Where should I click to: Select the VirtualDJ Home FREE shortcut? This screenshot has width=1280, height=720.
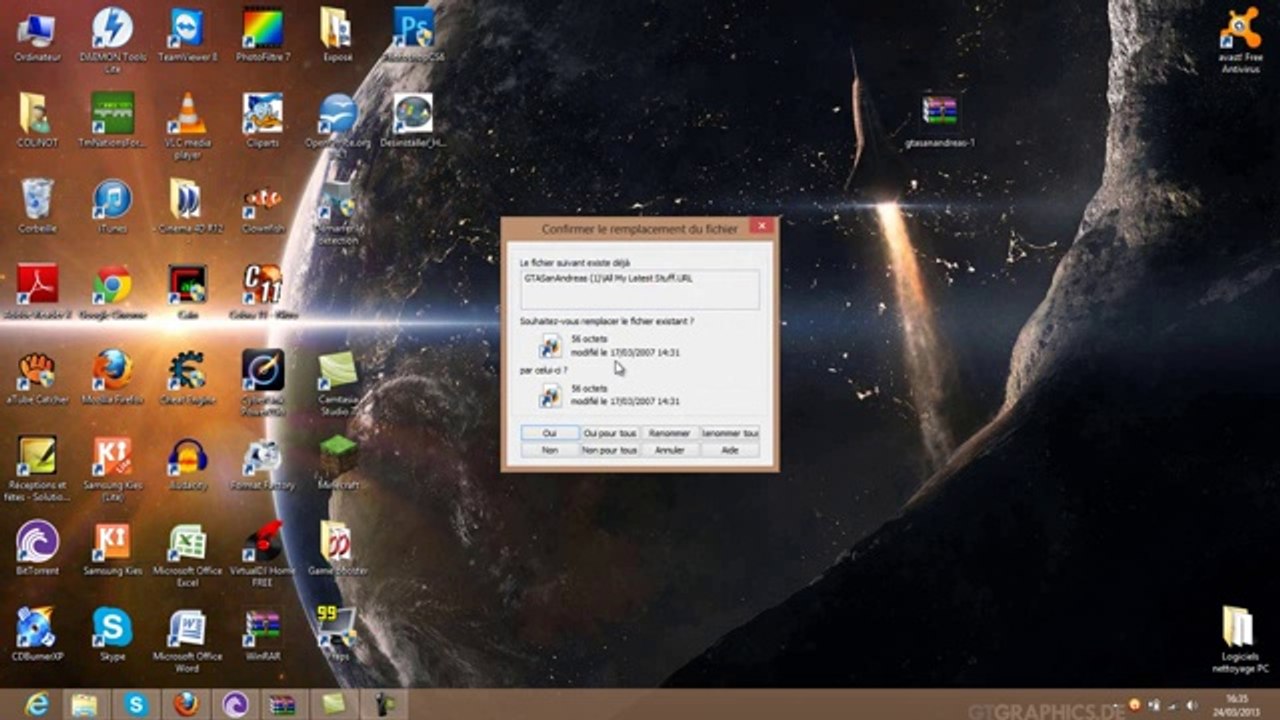coord(263,555)
